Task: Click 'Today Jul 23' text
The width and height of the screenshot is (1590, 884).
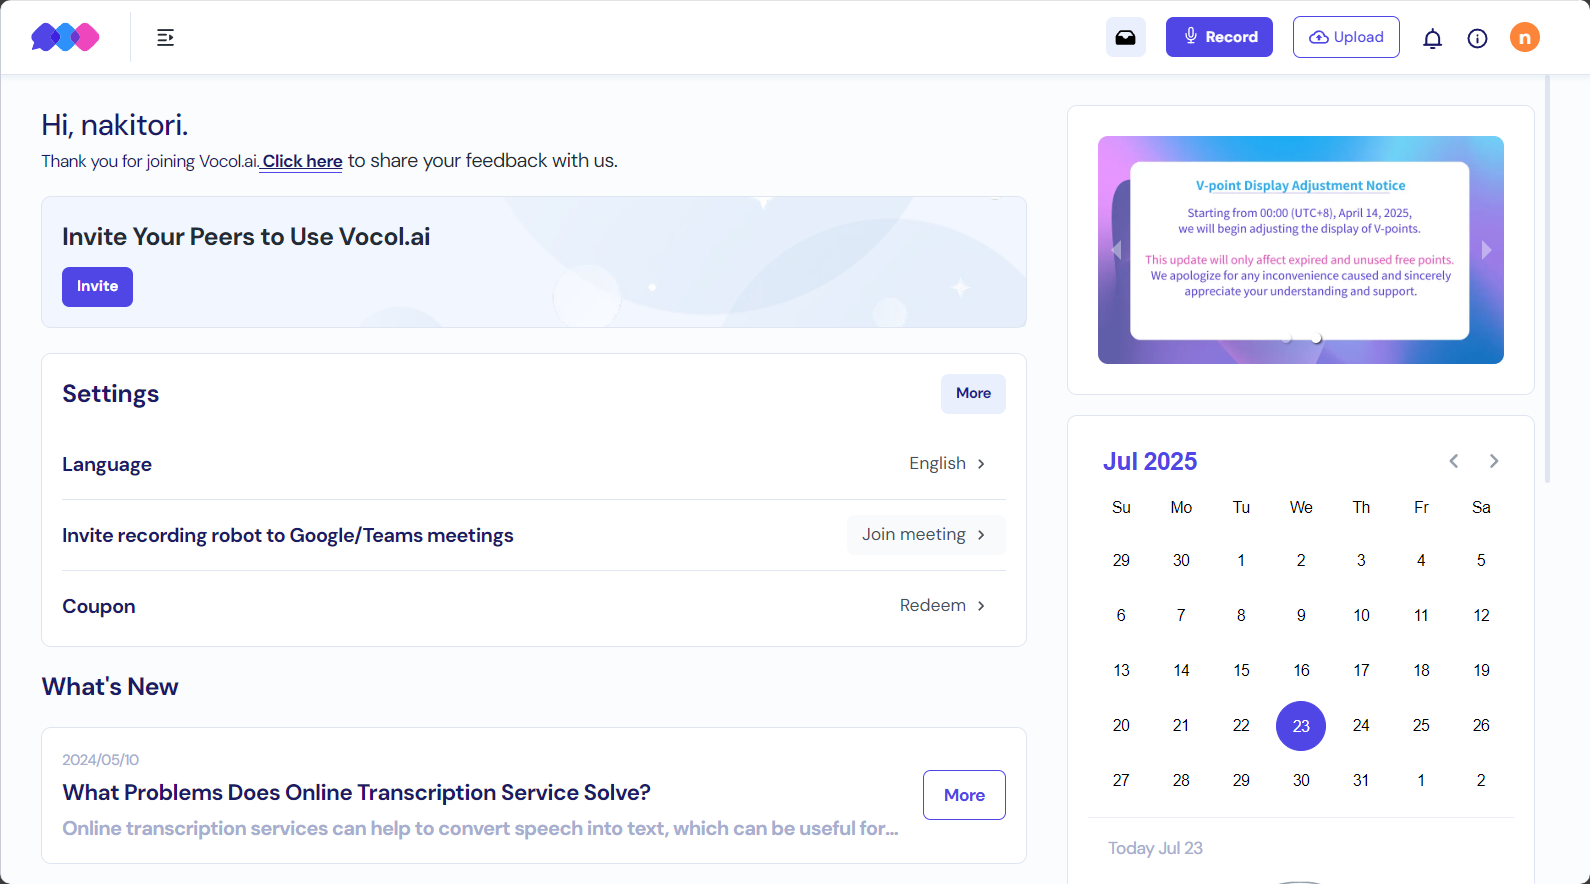Action: point(1155,849)
